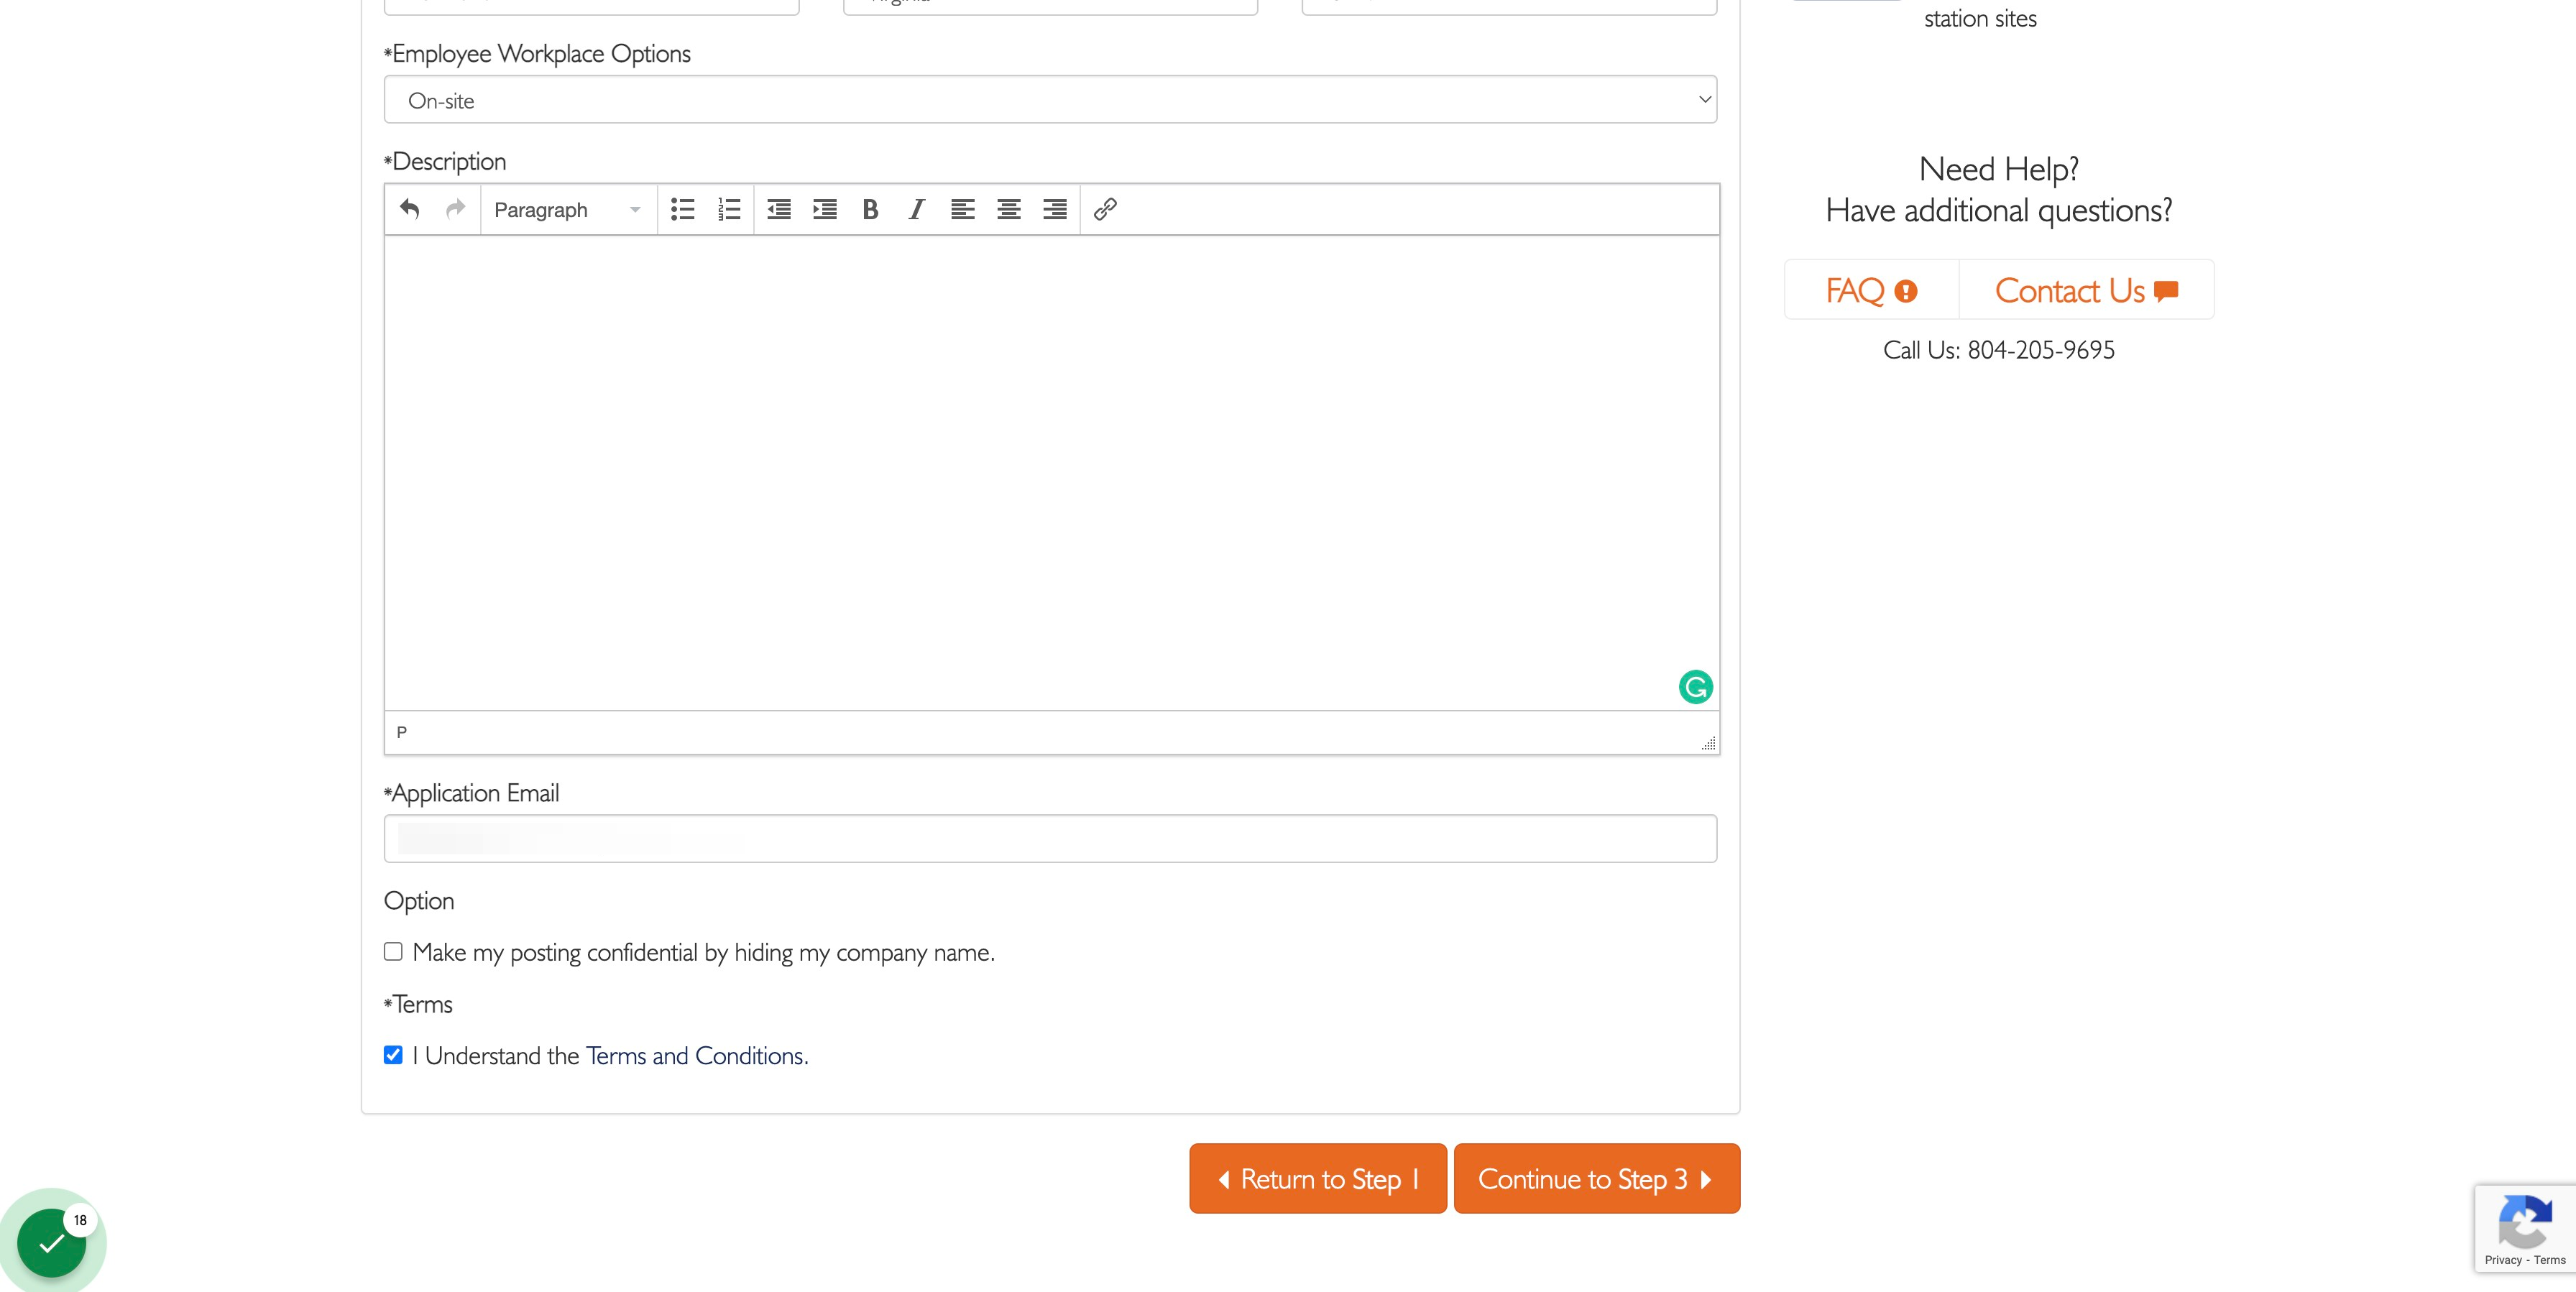Open the FAQ link

(1871, 290)
